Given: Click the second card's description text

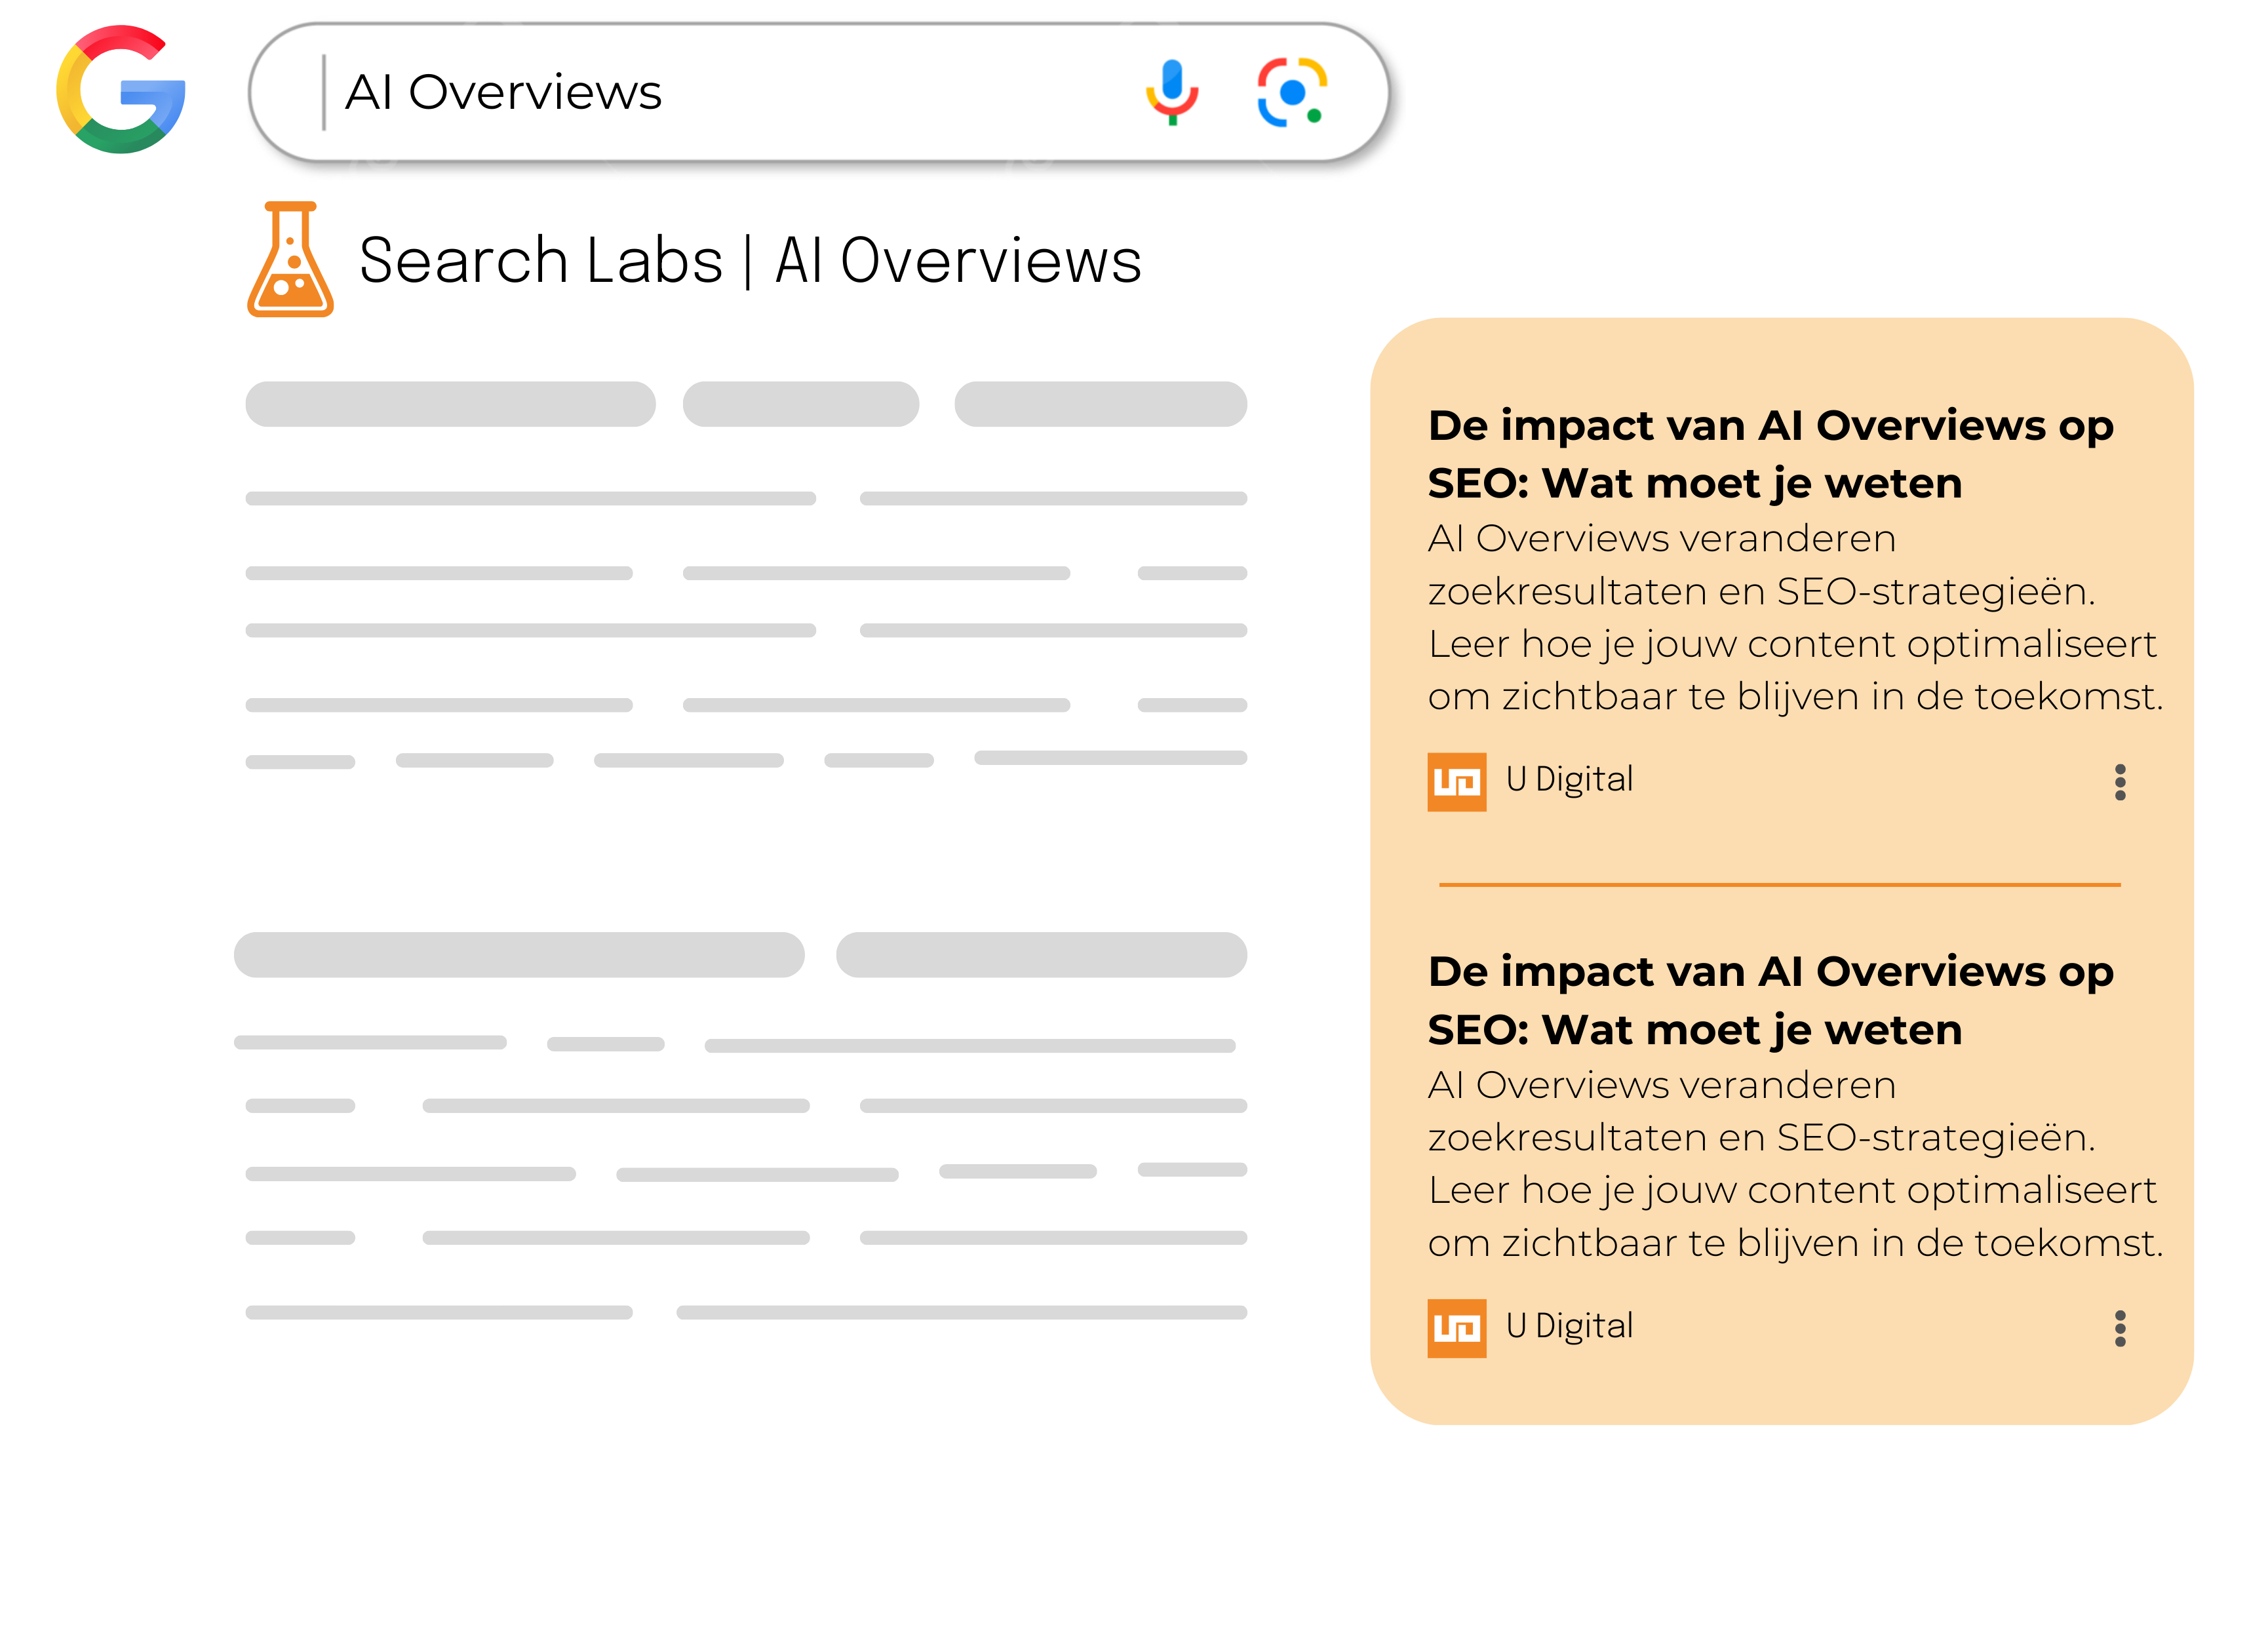Looking at the screenshot, I should (x=1794, y=1164).
